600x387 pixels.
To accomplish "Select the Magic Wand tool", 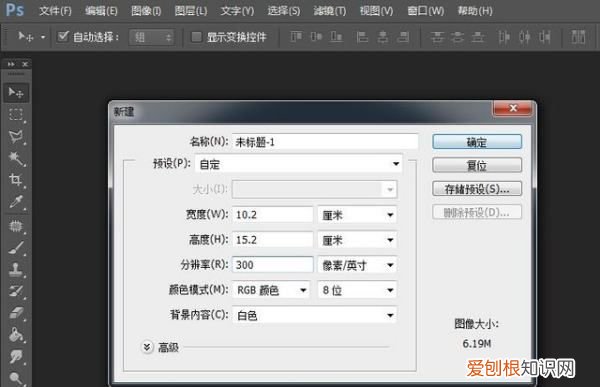I will click(x=16, y=158).
